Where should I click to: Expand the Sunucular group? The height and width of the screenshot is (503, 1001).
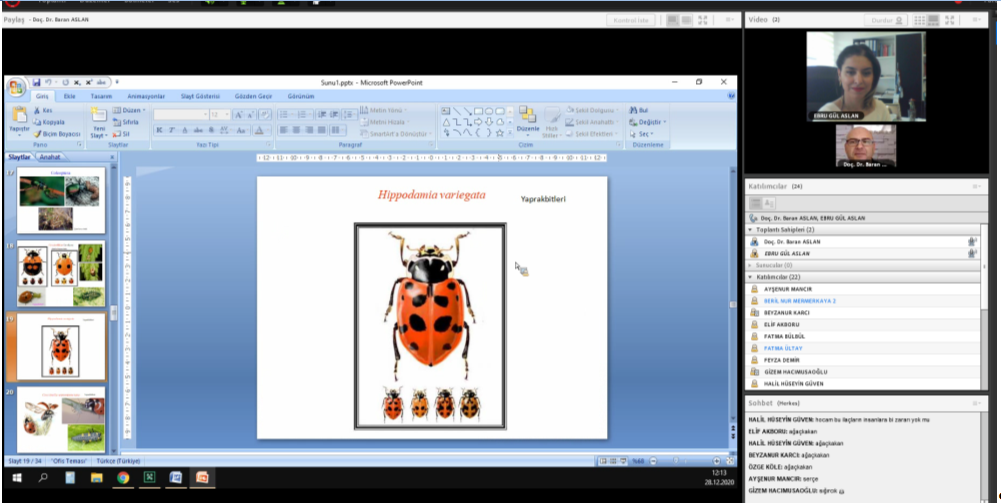coord(751,265)
